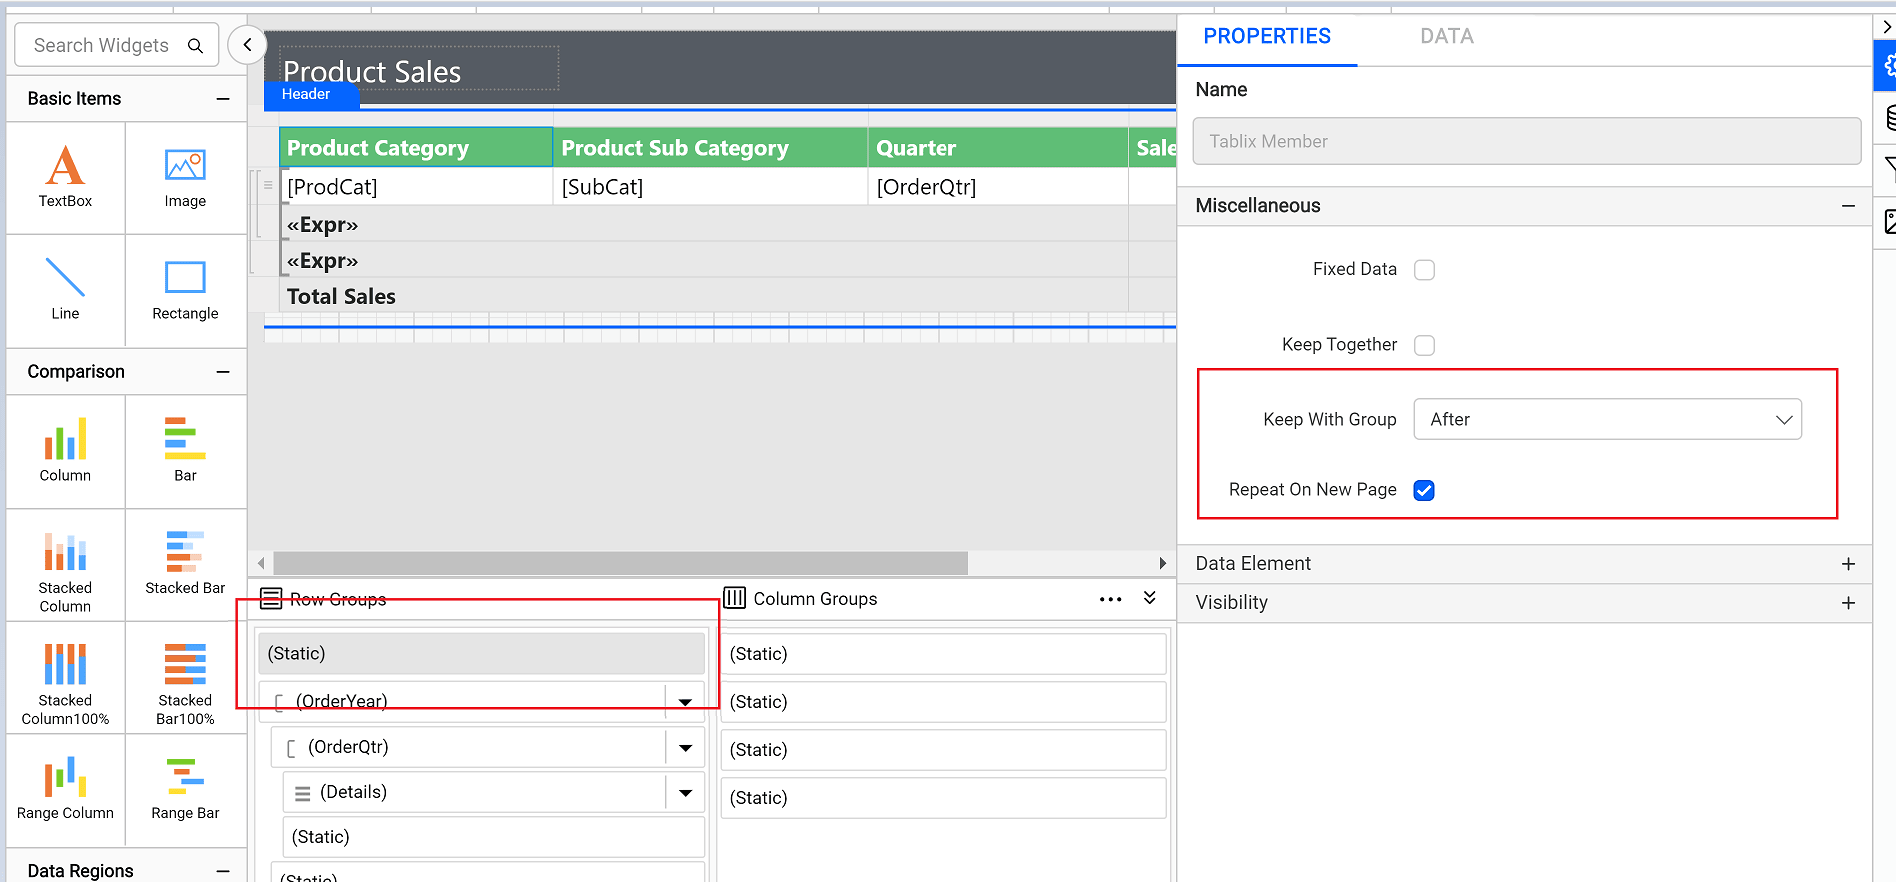
Task: Uncheck Repeat On New Page
Action: tap(1424, 490)
